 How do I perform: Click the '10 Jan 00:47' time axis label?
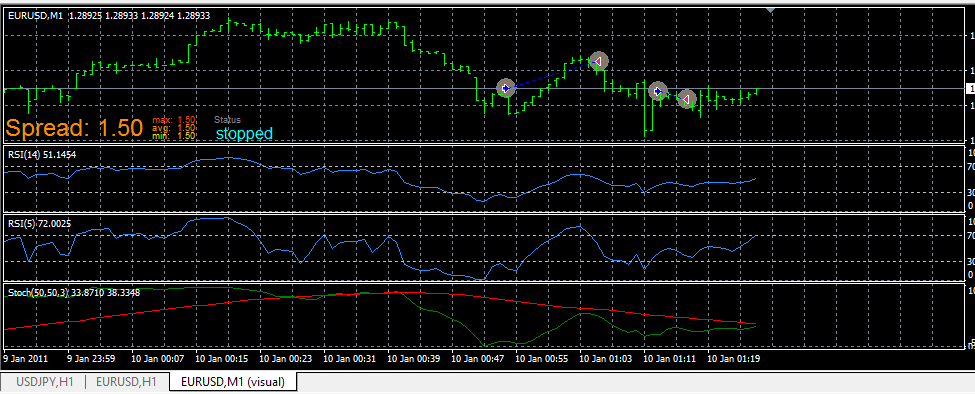click(478, 359)
